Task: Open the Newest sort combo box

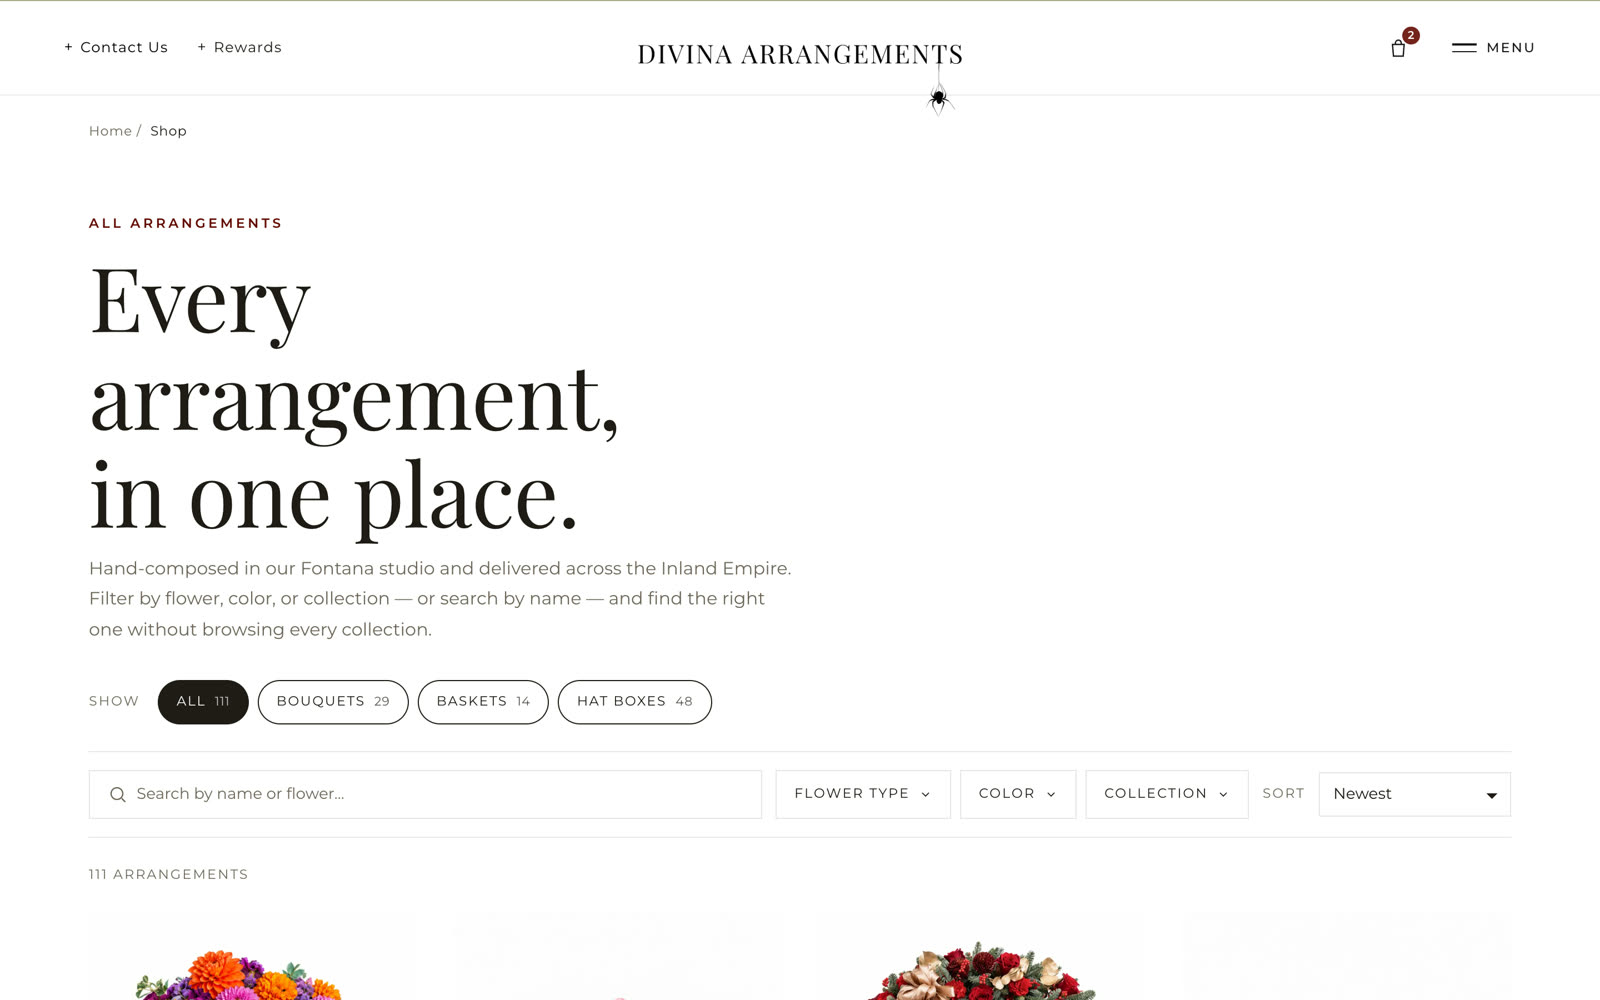Action: point(1415,794)
